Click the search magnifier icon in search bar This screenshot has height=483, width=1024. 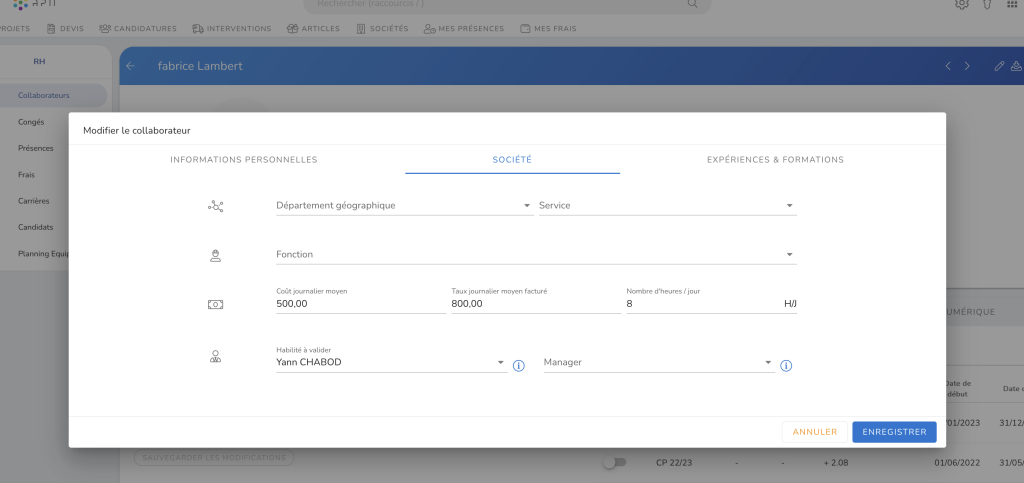(693, 4)
